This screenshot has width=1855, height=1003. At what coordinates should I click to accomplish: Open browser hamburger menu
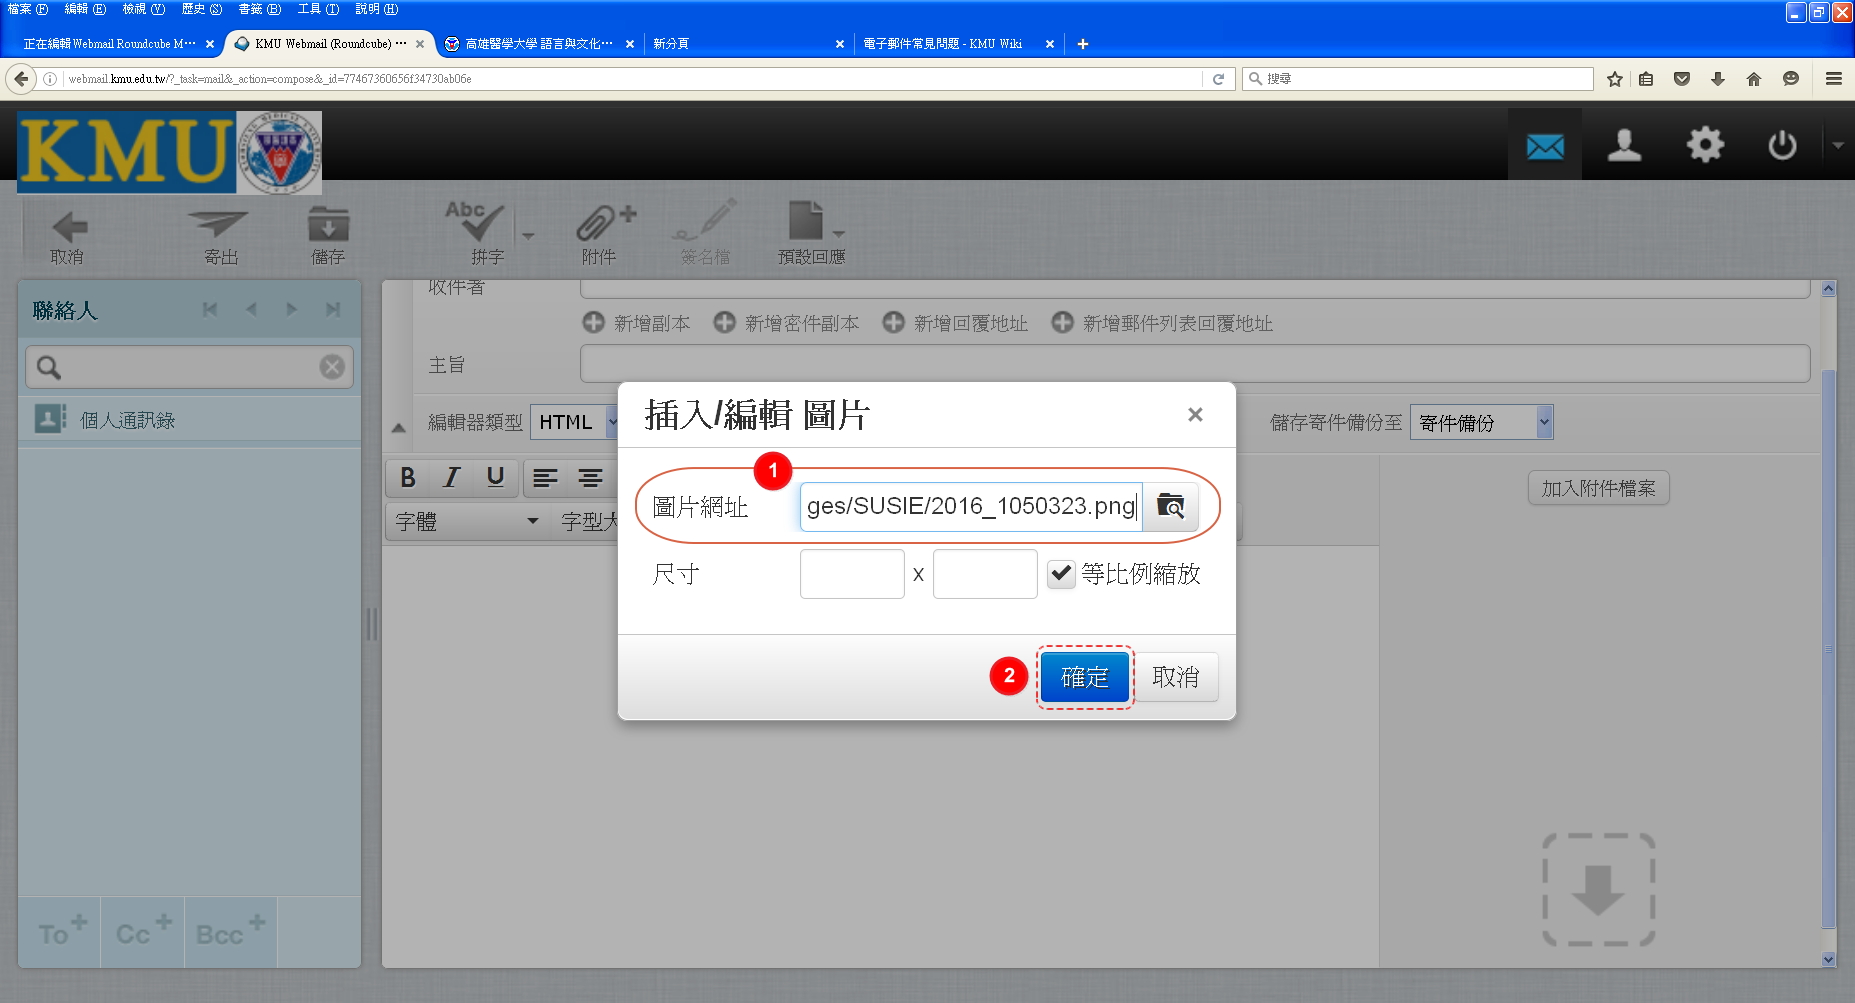(x=1834, y=79)
